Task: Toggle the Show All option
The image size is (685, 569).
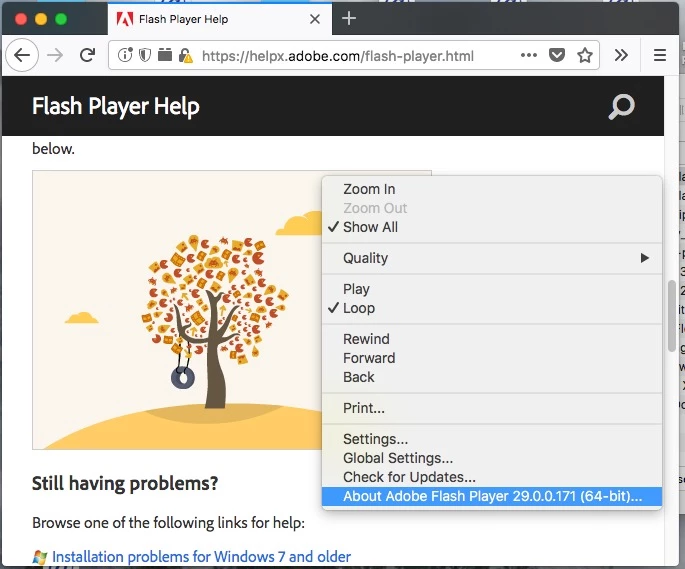Action: coord(492,227)
